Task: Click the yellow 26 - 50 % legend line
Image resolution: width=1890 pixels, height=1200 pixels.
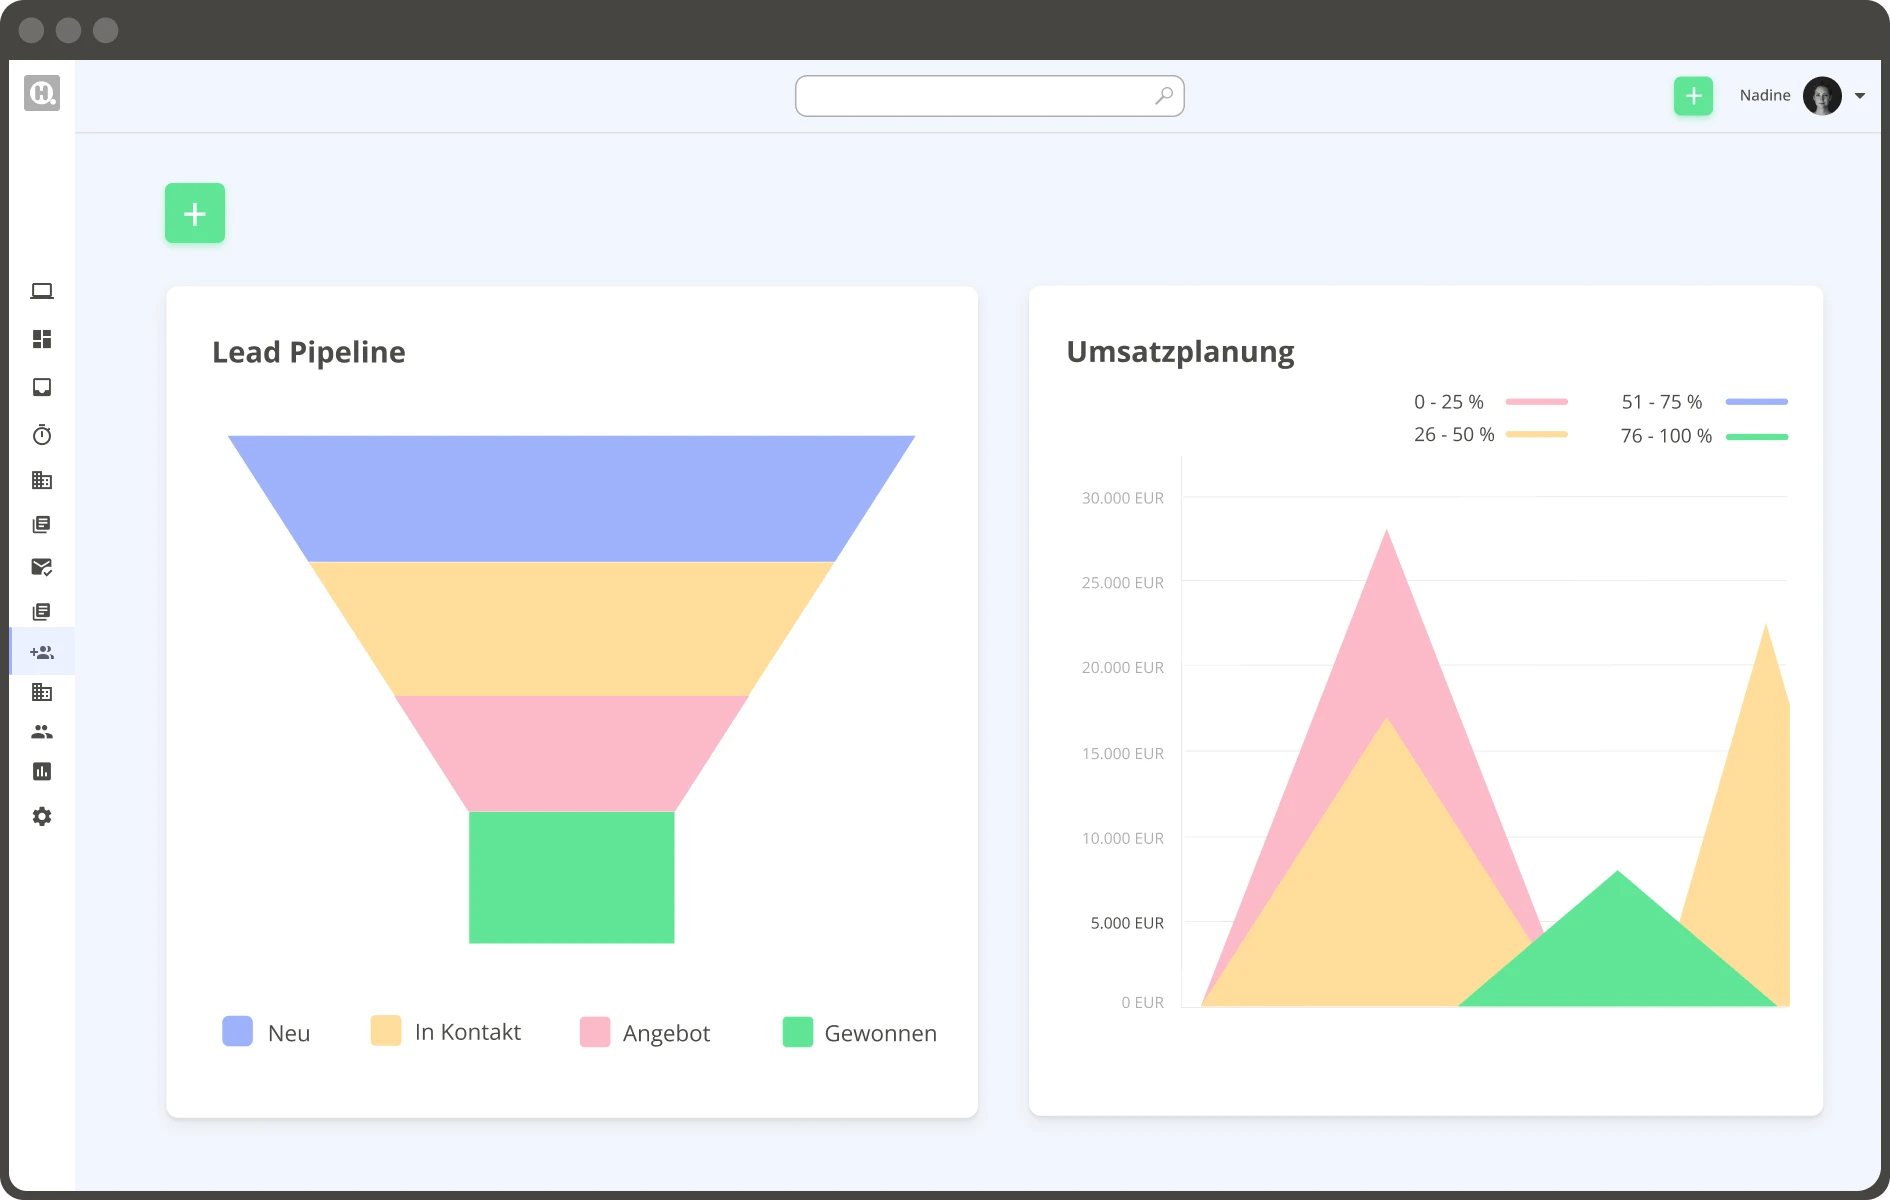Action: pos(1537,435)
